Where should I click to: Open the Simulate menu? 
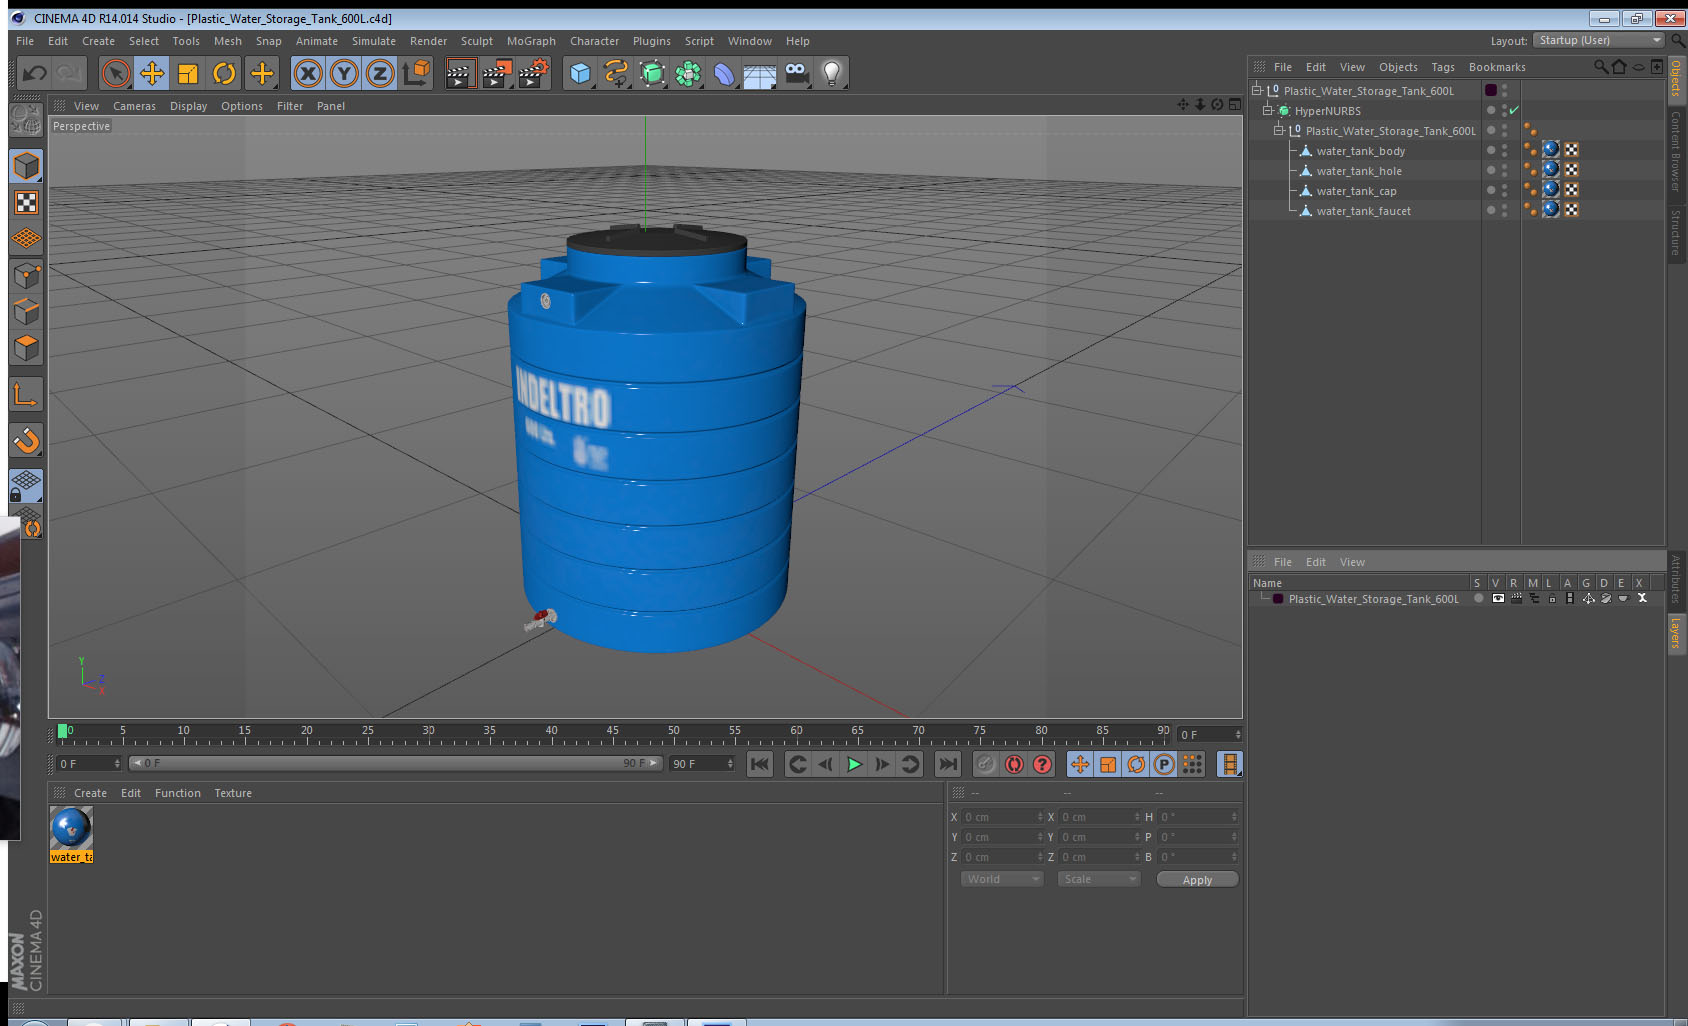pyautogui.click(x=374, y=41)
